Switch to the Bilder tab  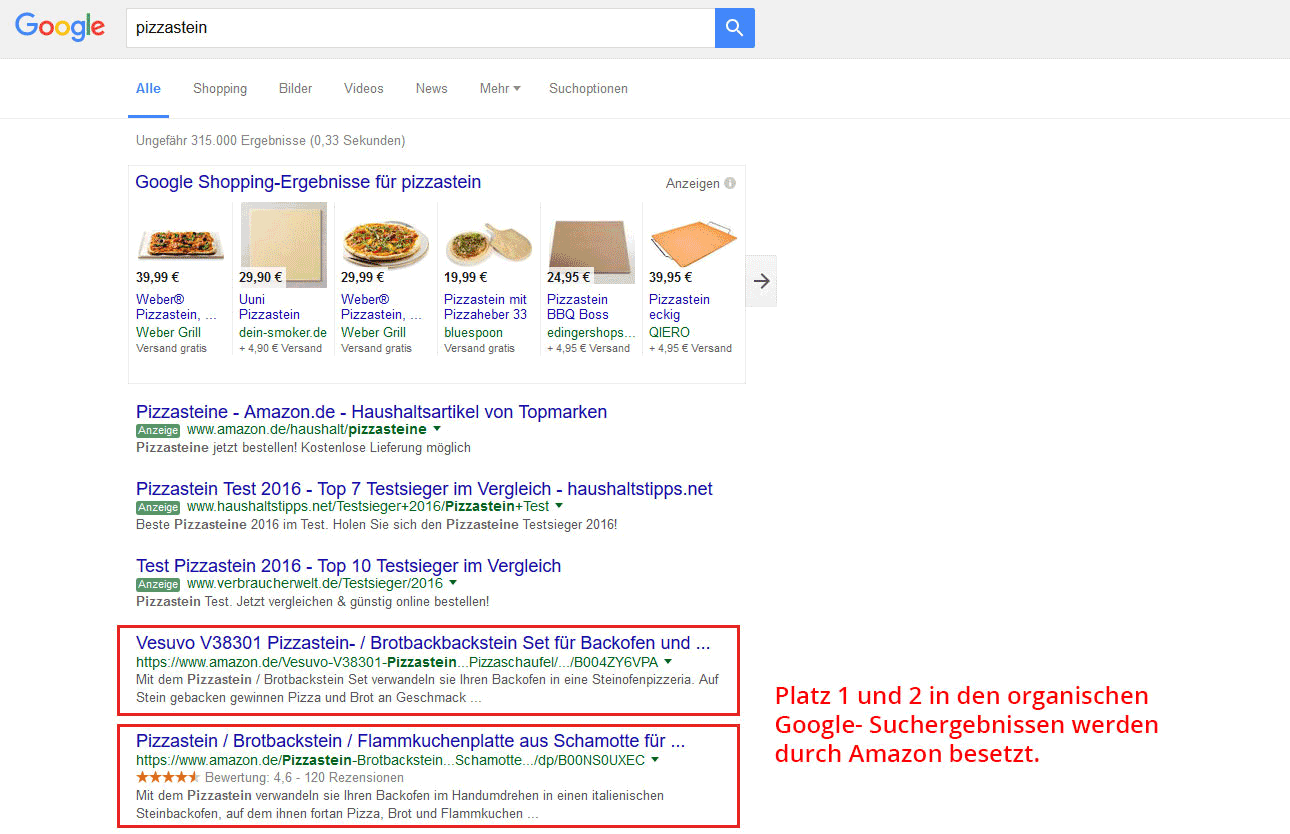296,88
